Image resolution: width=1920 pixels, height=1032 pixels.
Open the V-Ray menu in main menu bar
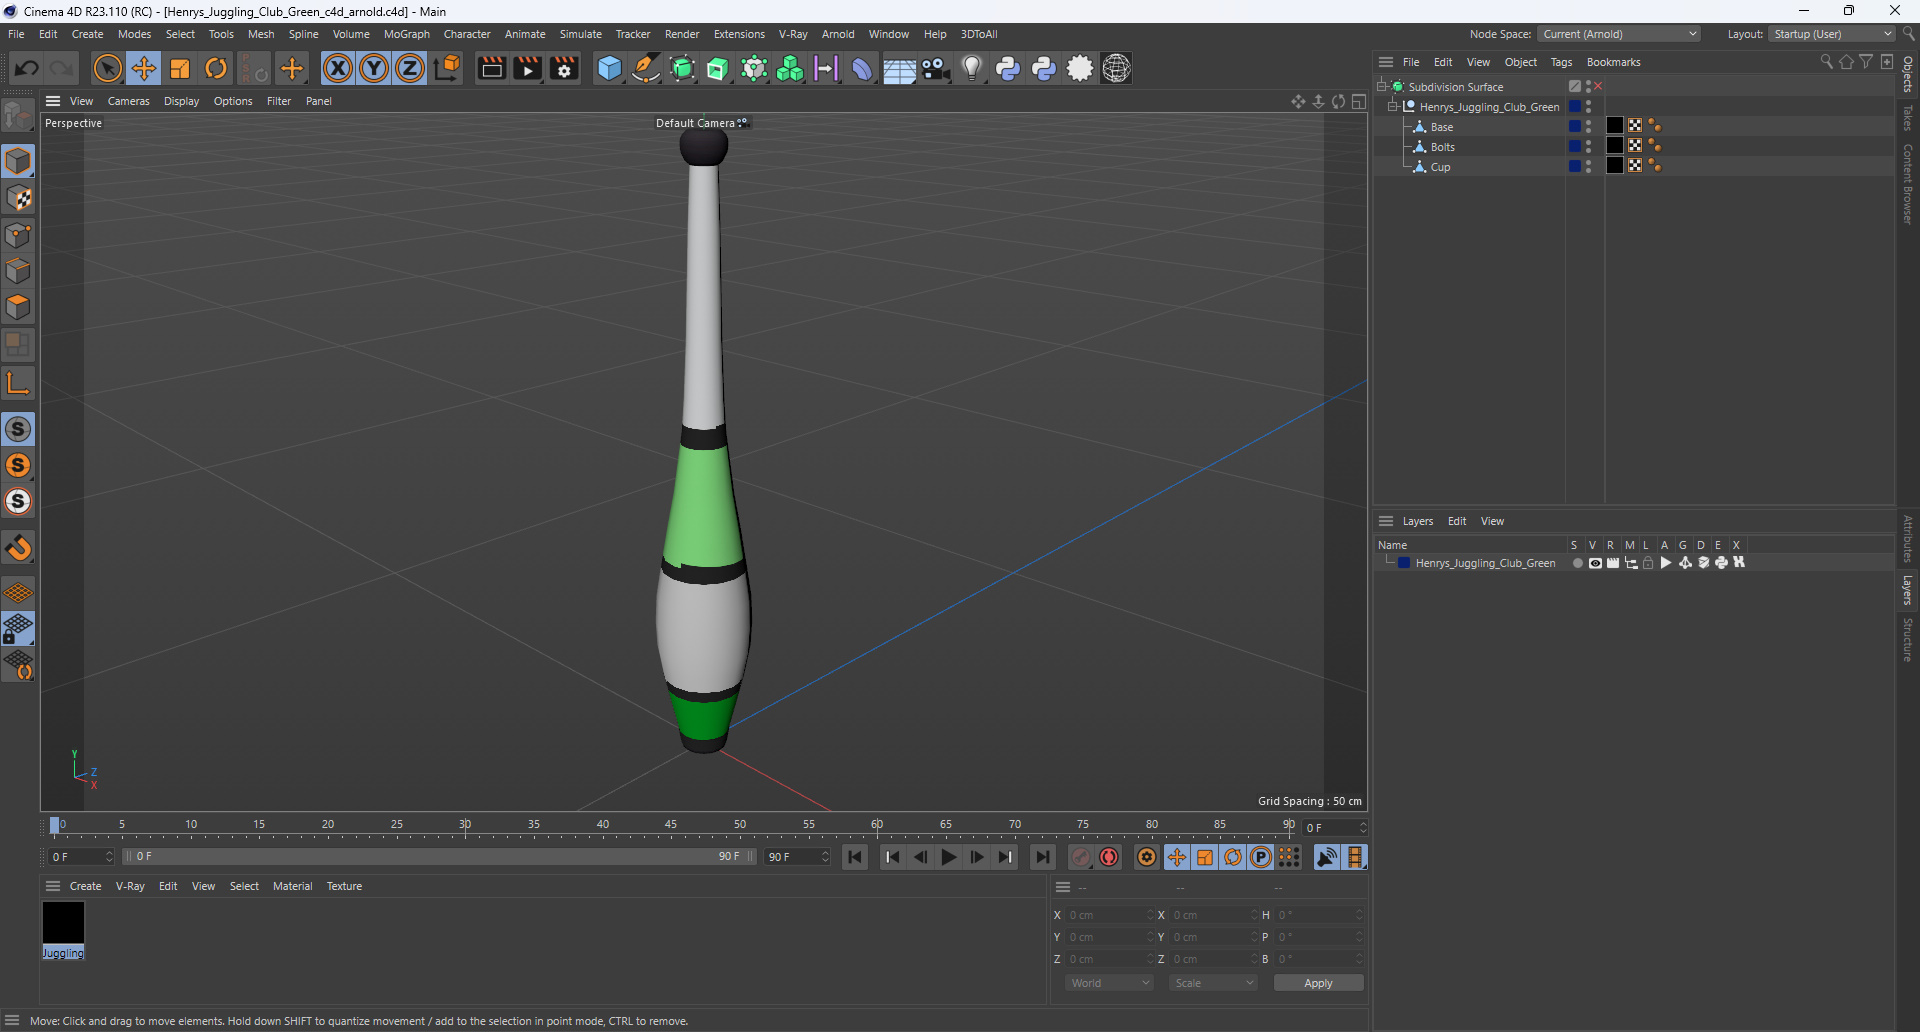click(793, 34)
